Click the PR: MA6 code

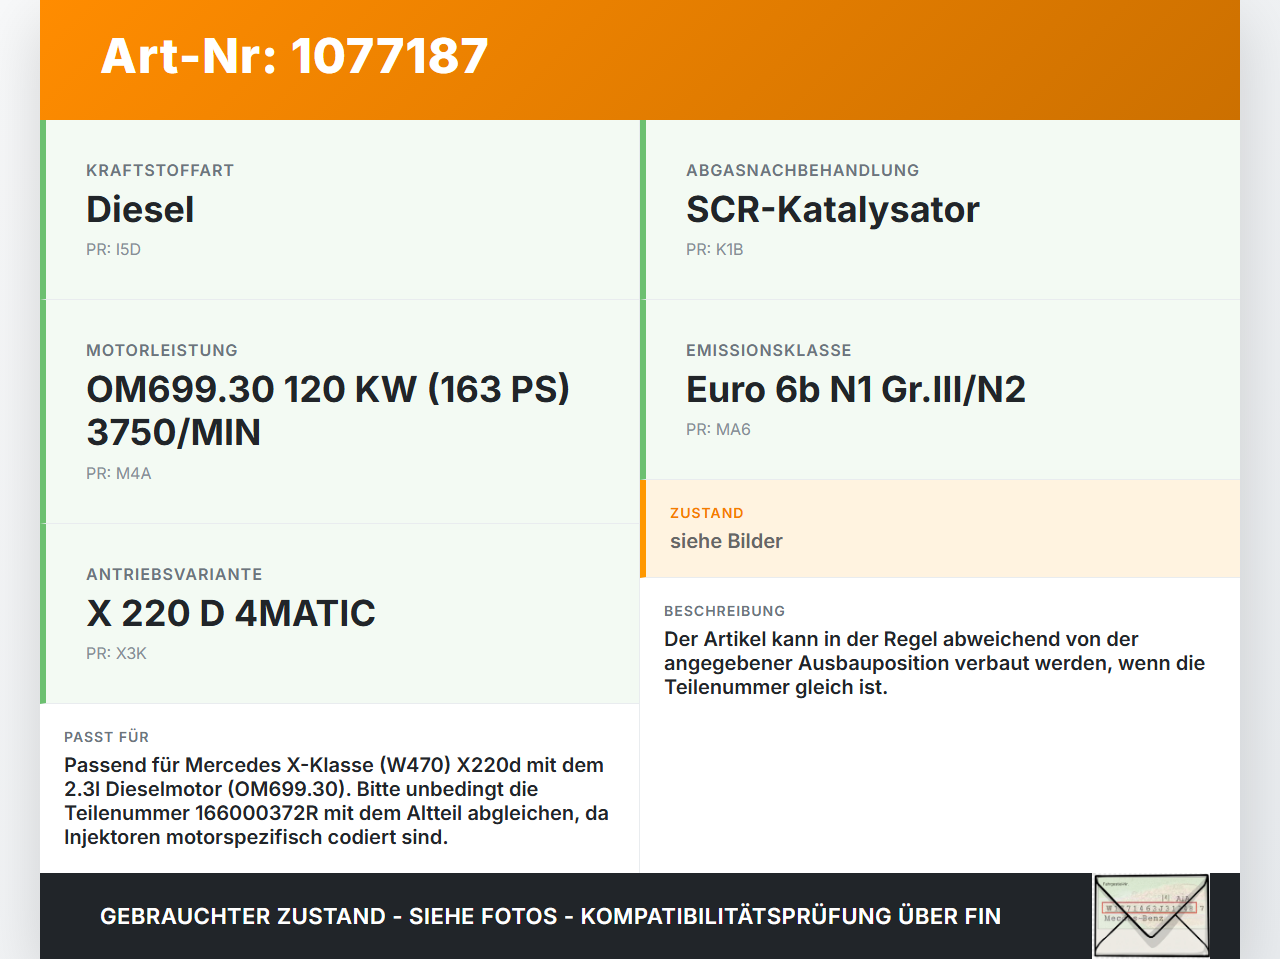click(x=718, y=430)
